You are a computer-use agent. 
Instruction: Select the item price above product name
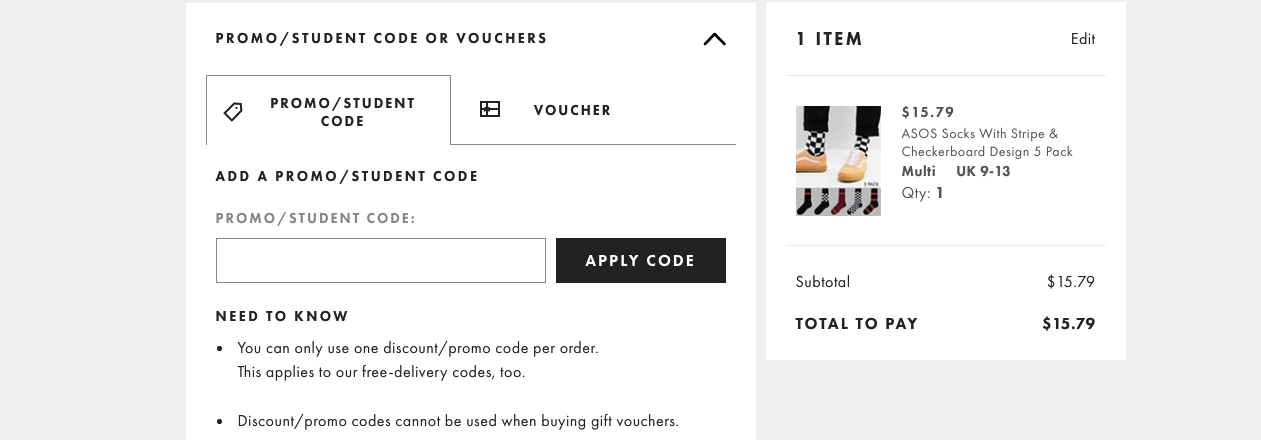point(928,112)
